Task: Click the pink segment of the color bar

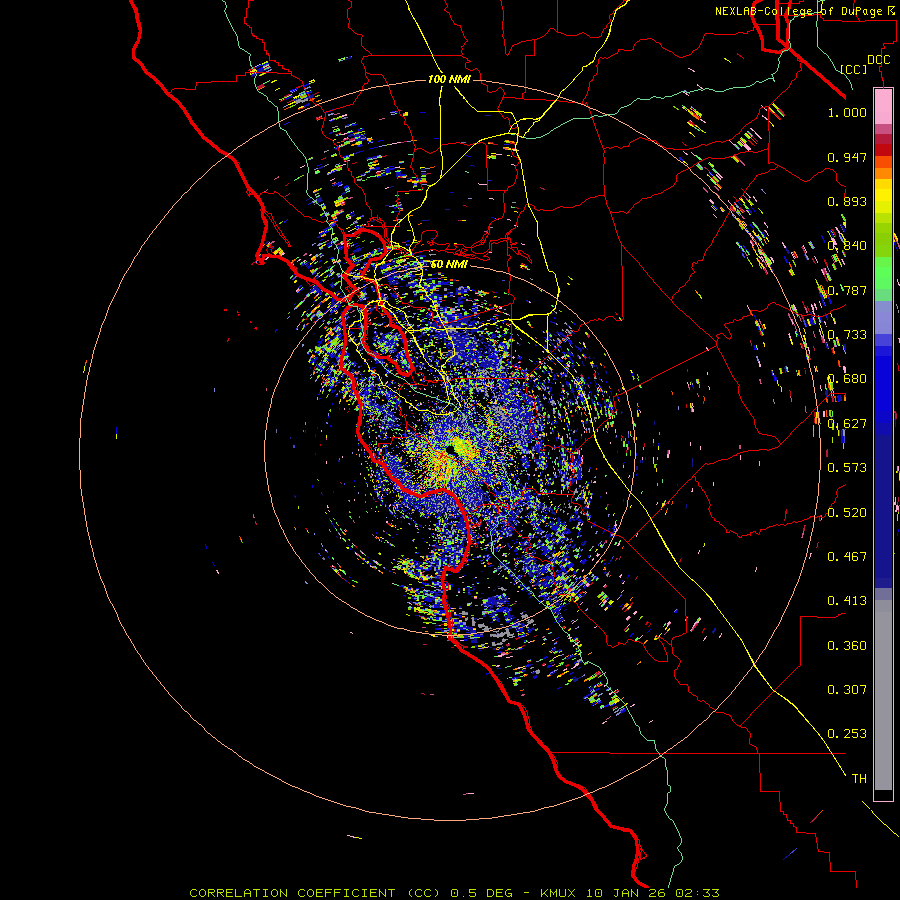Action: [883, 106]
